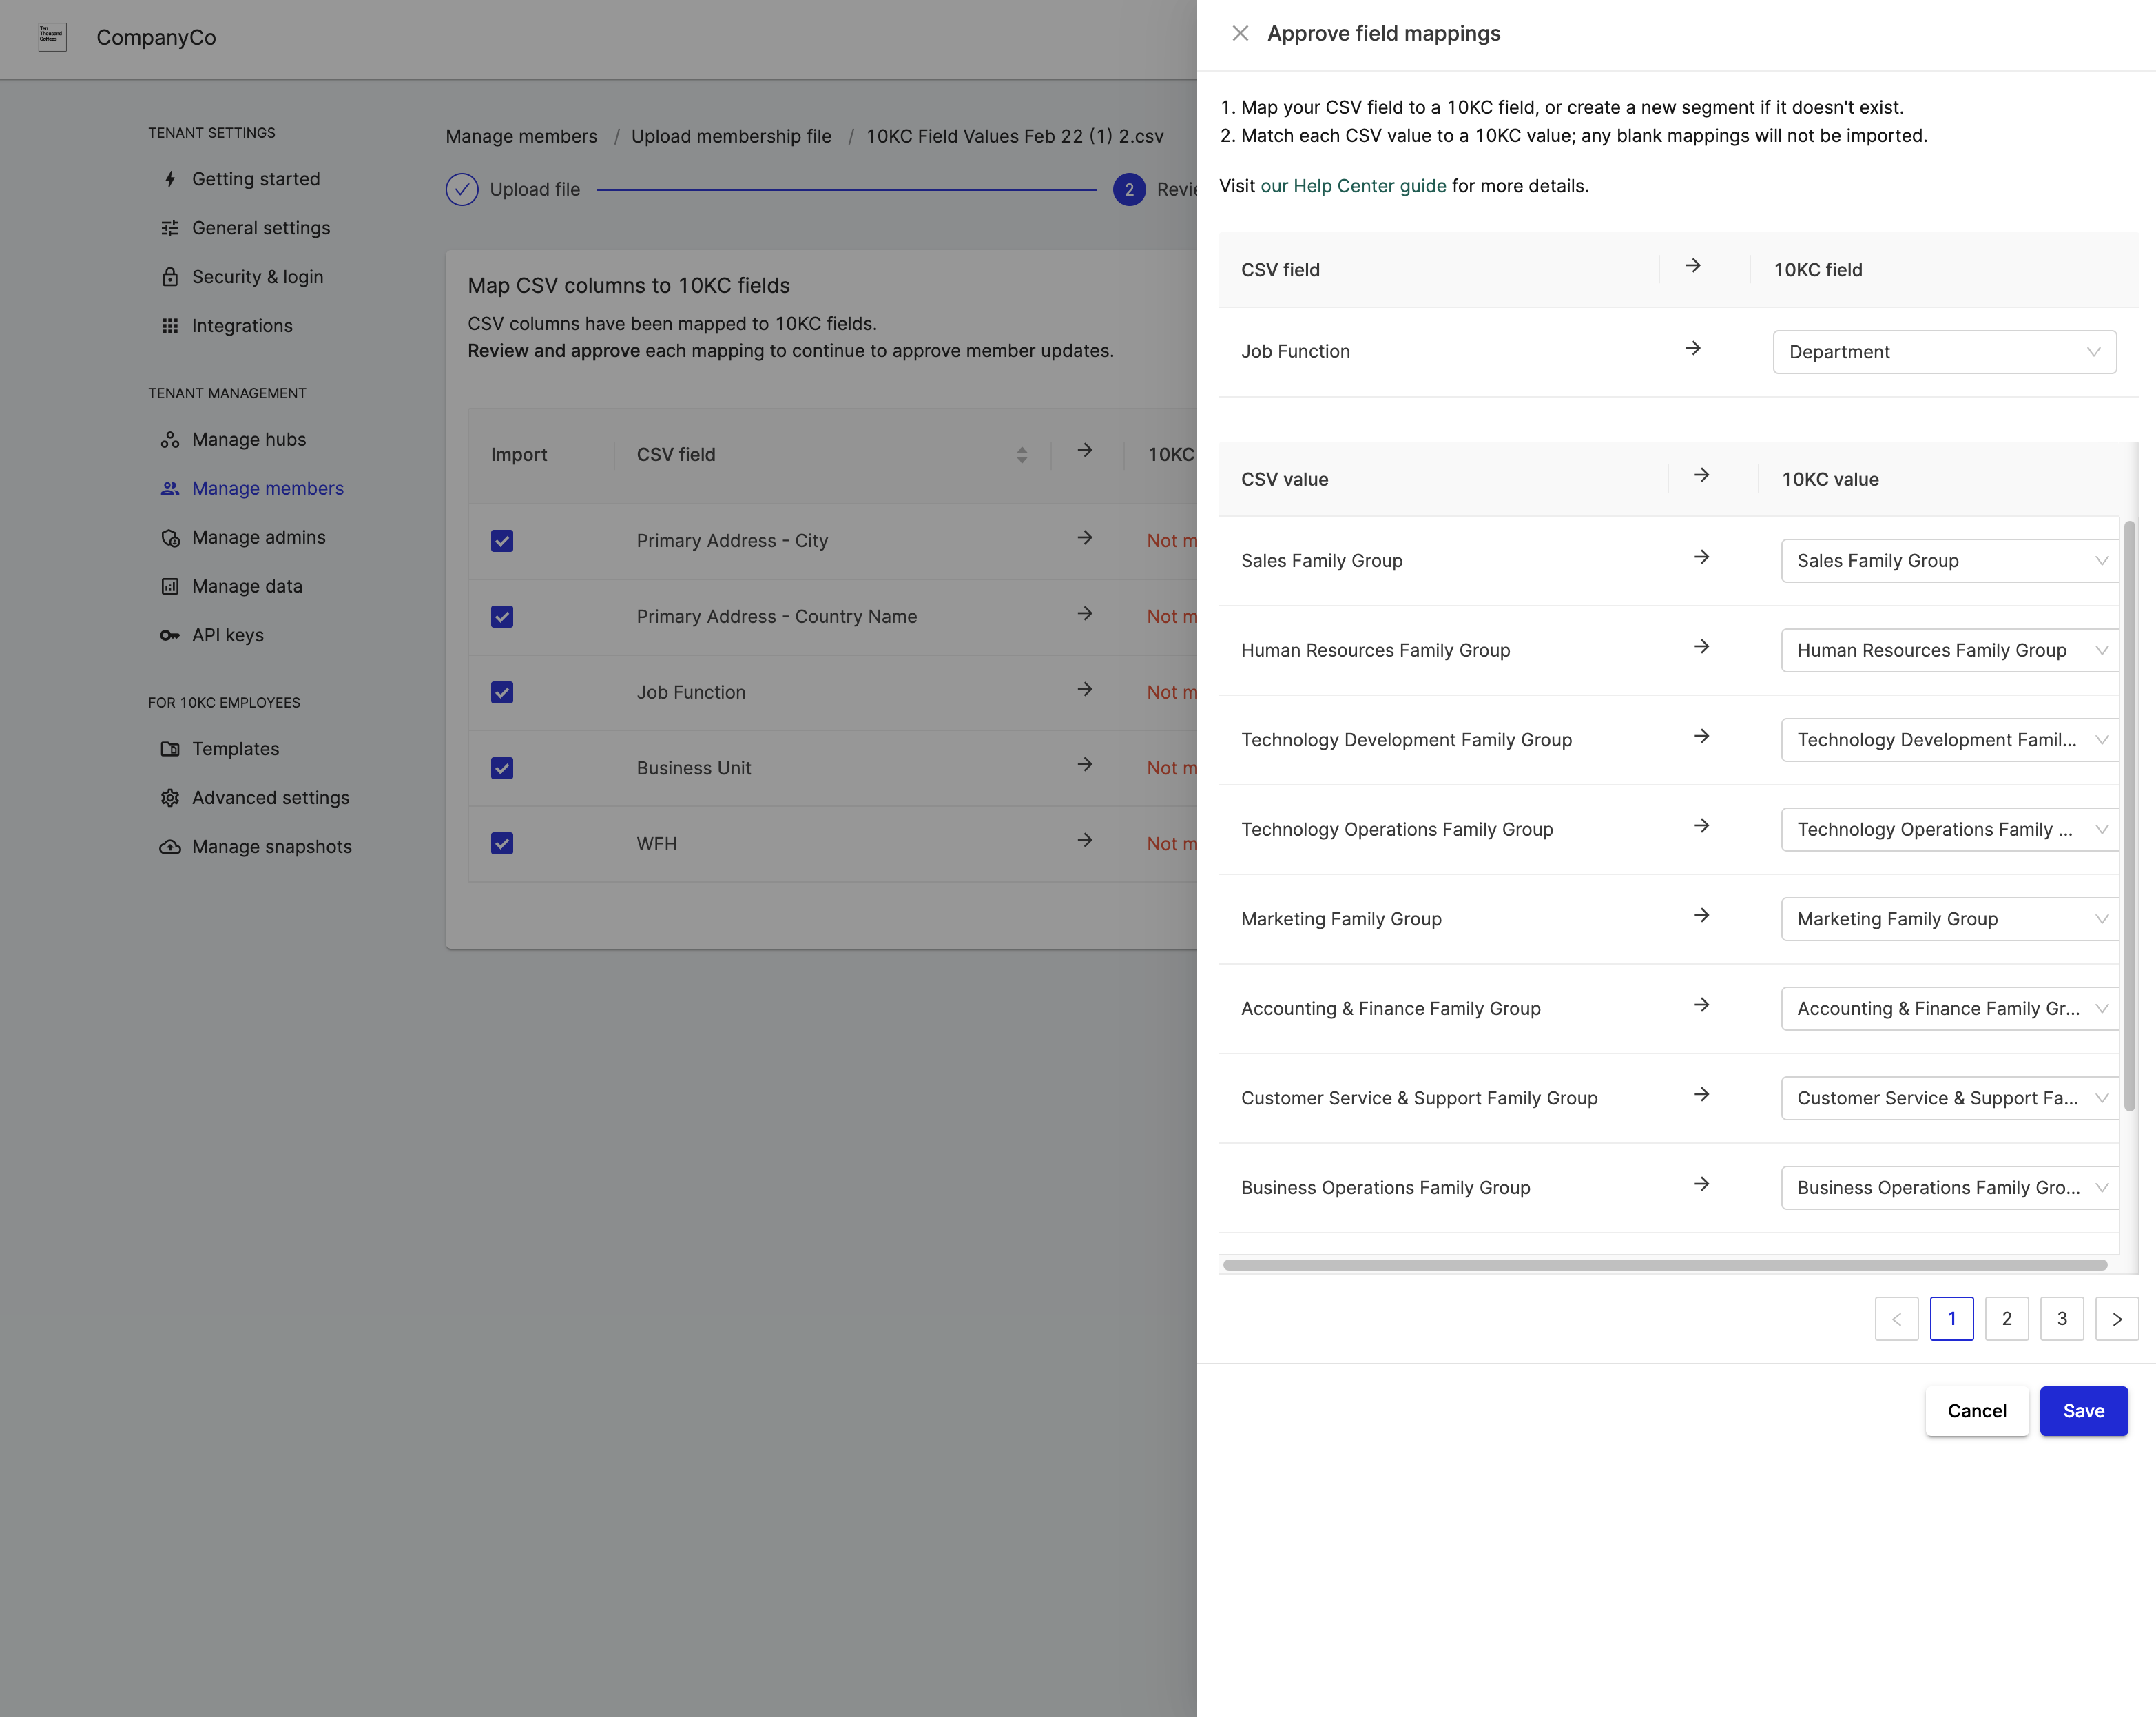Open Human Resources Family Group value dropdown
The width and height of the screenshot is (2156, 1717).
pos(1949,651)
